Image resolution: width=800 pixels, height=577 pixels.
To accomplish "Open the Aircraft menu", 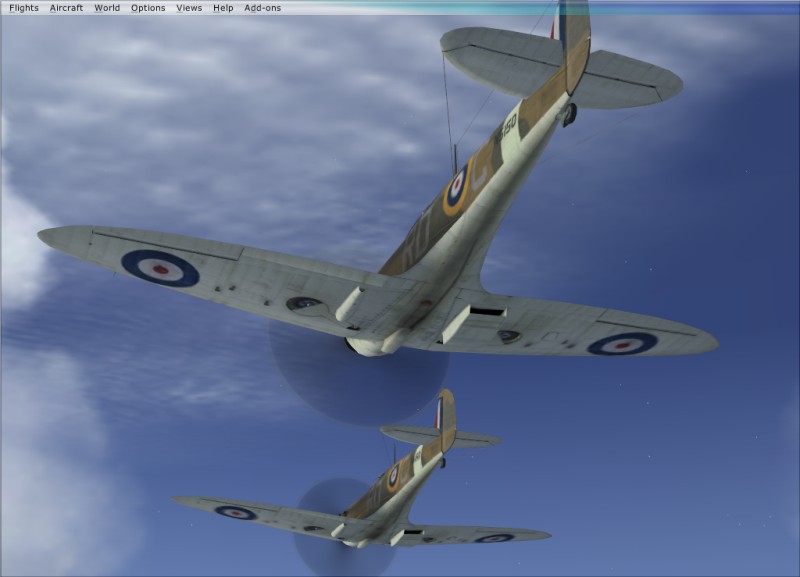I will pos(67,8).
